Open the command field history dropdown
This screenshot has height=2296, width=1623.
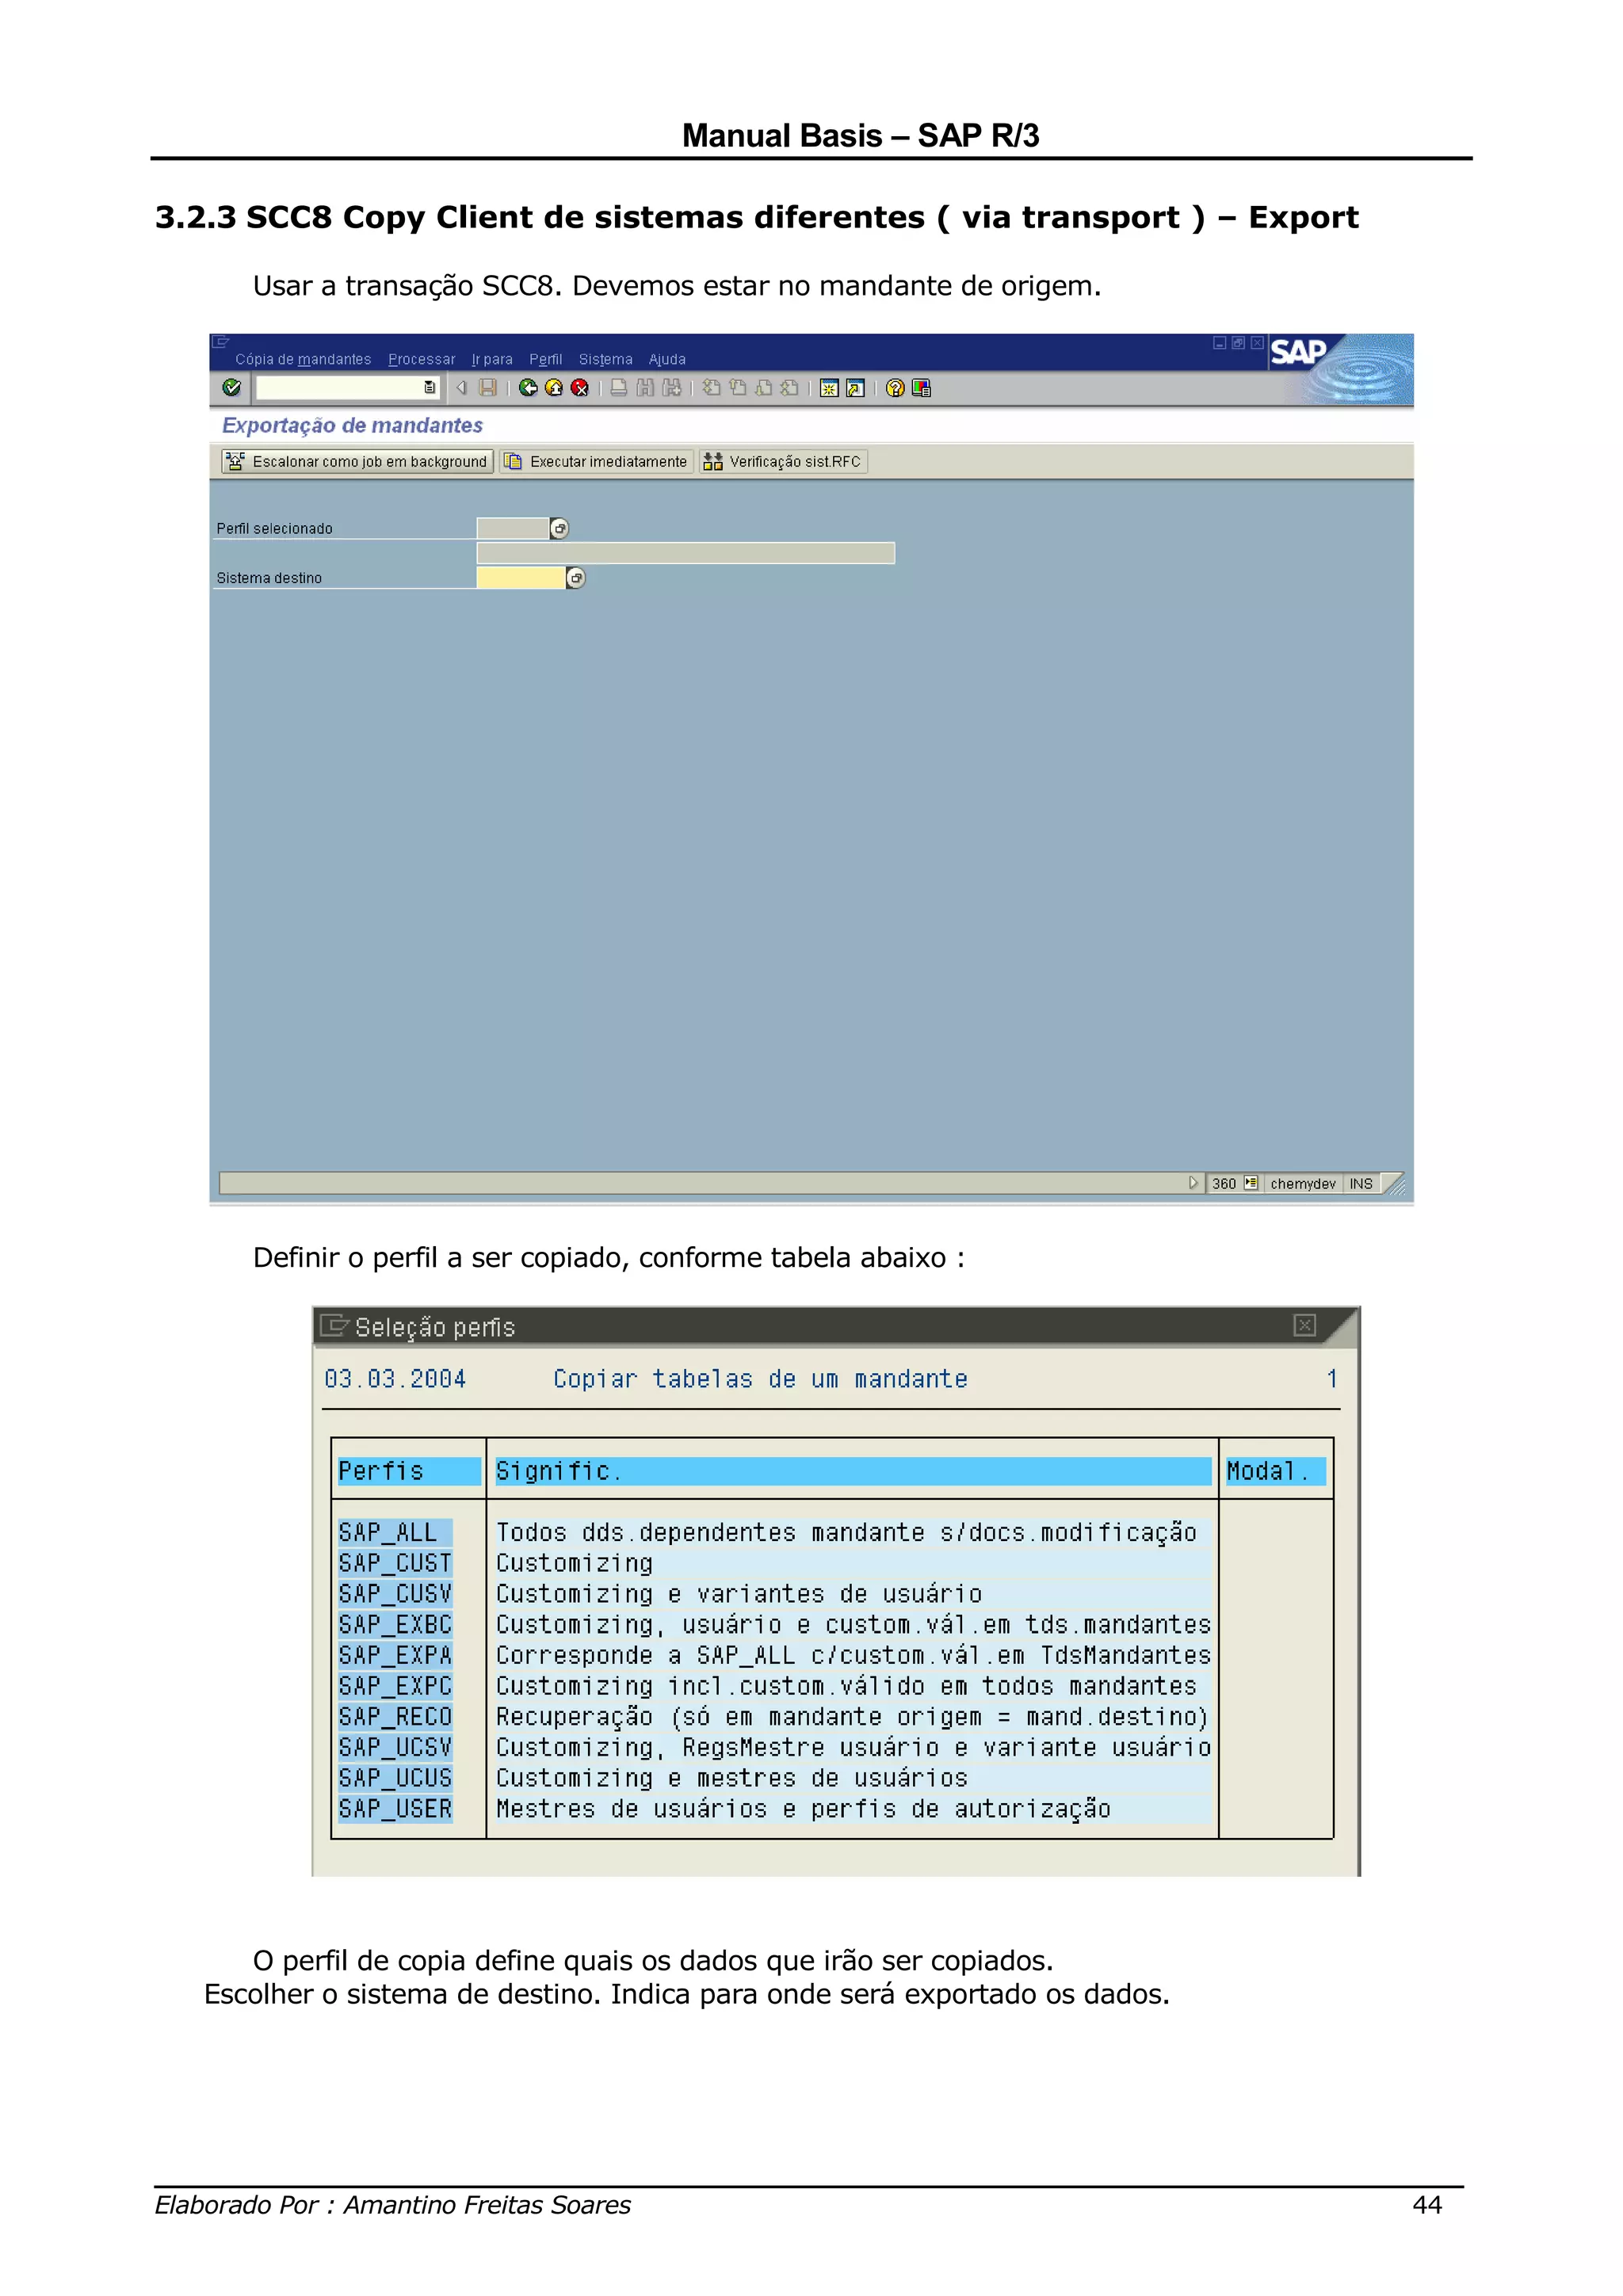point(429,387)
